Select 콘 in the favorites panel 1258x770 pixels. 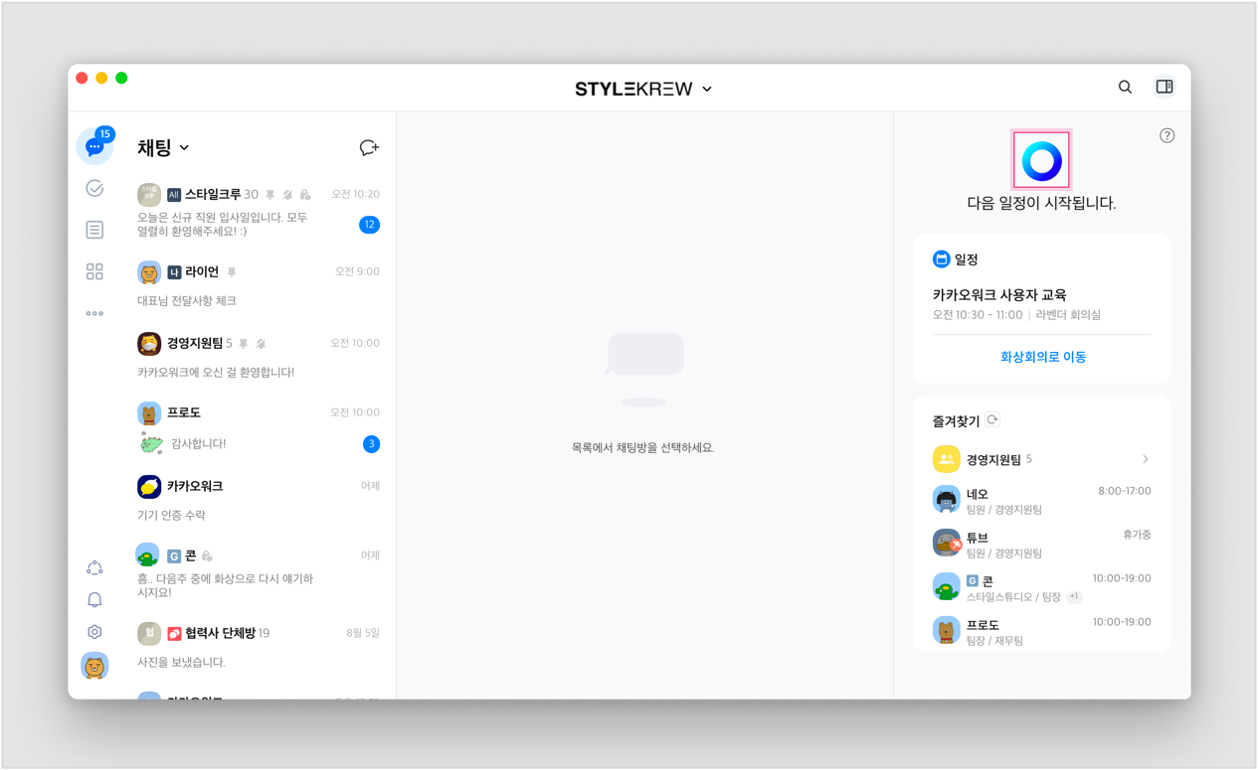(1042, 587)
